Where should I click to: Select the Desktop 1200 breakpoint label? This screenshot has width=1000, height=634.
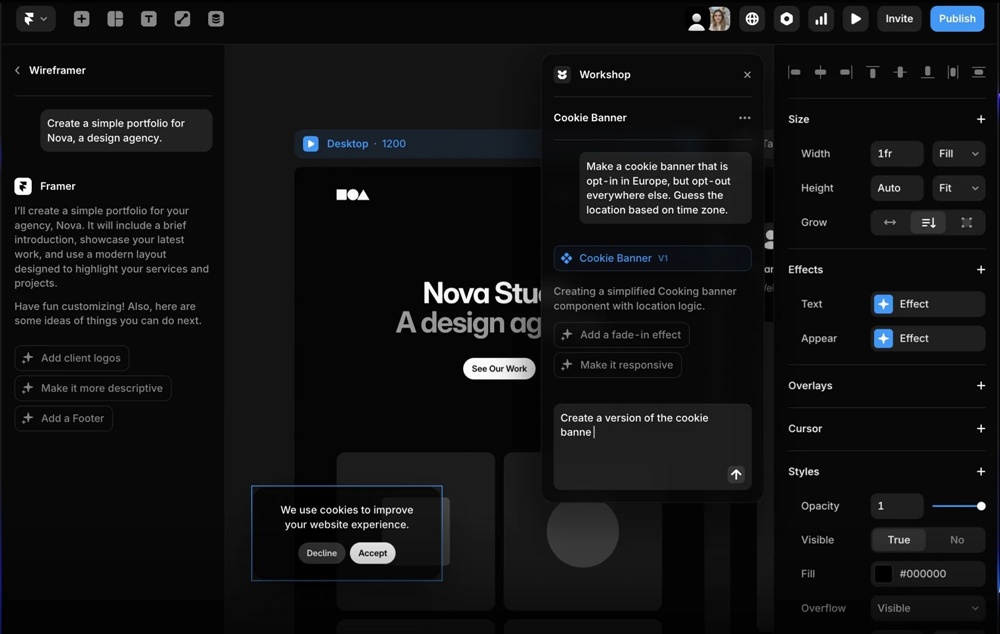point(366,144)
